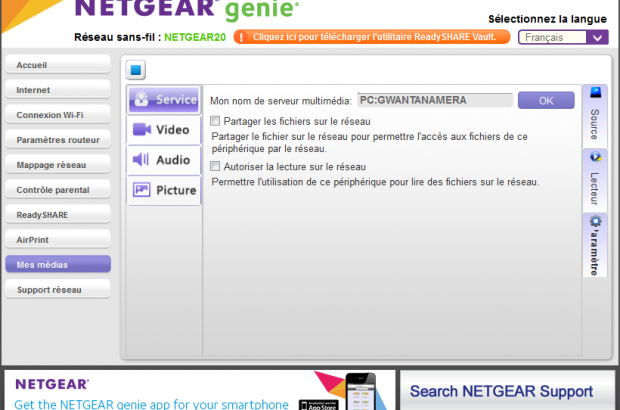Click the multimedia server name field
The width and height of the screenshot is (620, 410).
(x=434, y=100)
